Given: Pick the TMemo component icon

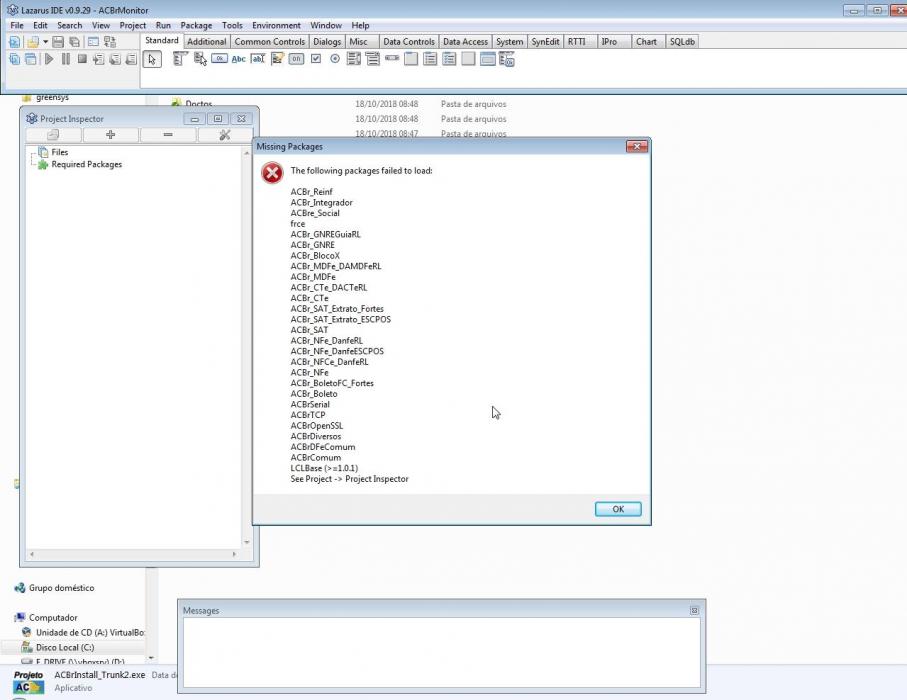Looking at the screenshot, I should point(277,59).
